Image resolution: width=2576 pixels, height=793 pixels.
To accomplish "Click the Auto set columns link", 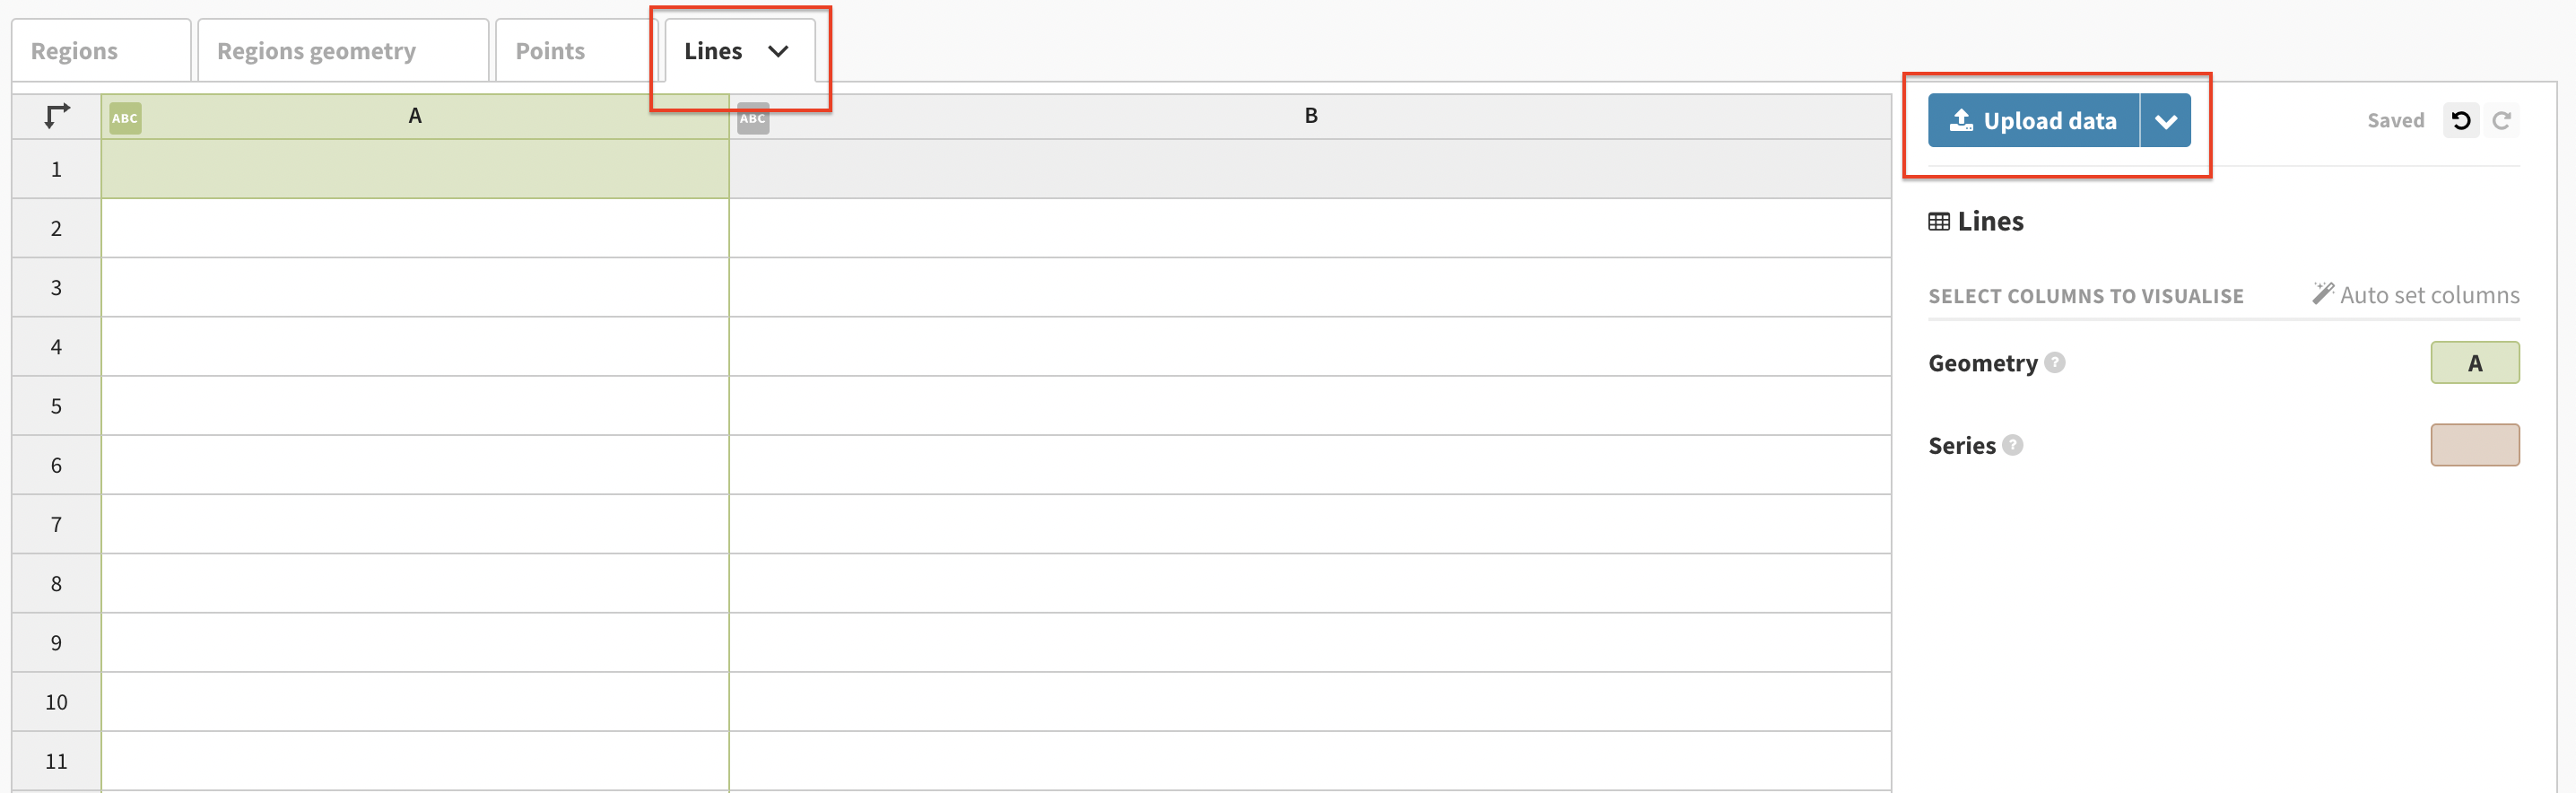I will pos(2416,295).
